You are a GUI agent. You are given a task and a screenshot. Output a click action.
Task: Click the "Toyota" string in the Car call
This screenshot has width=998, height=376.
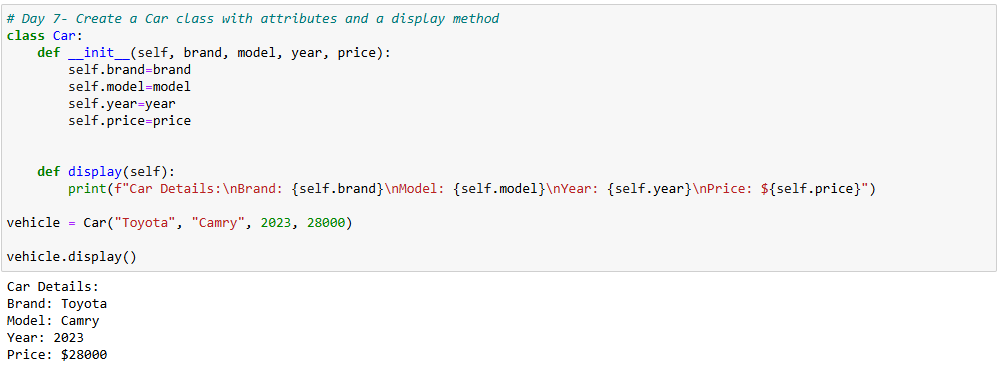144,223
